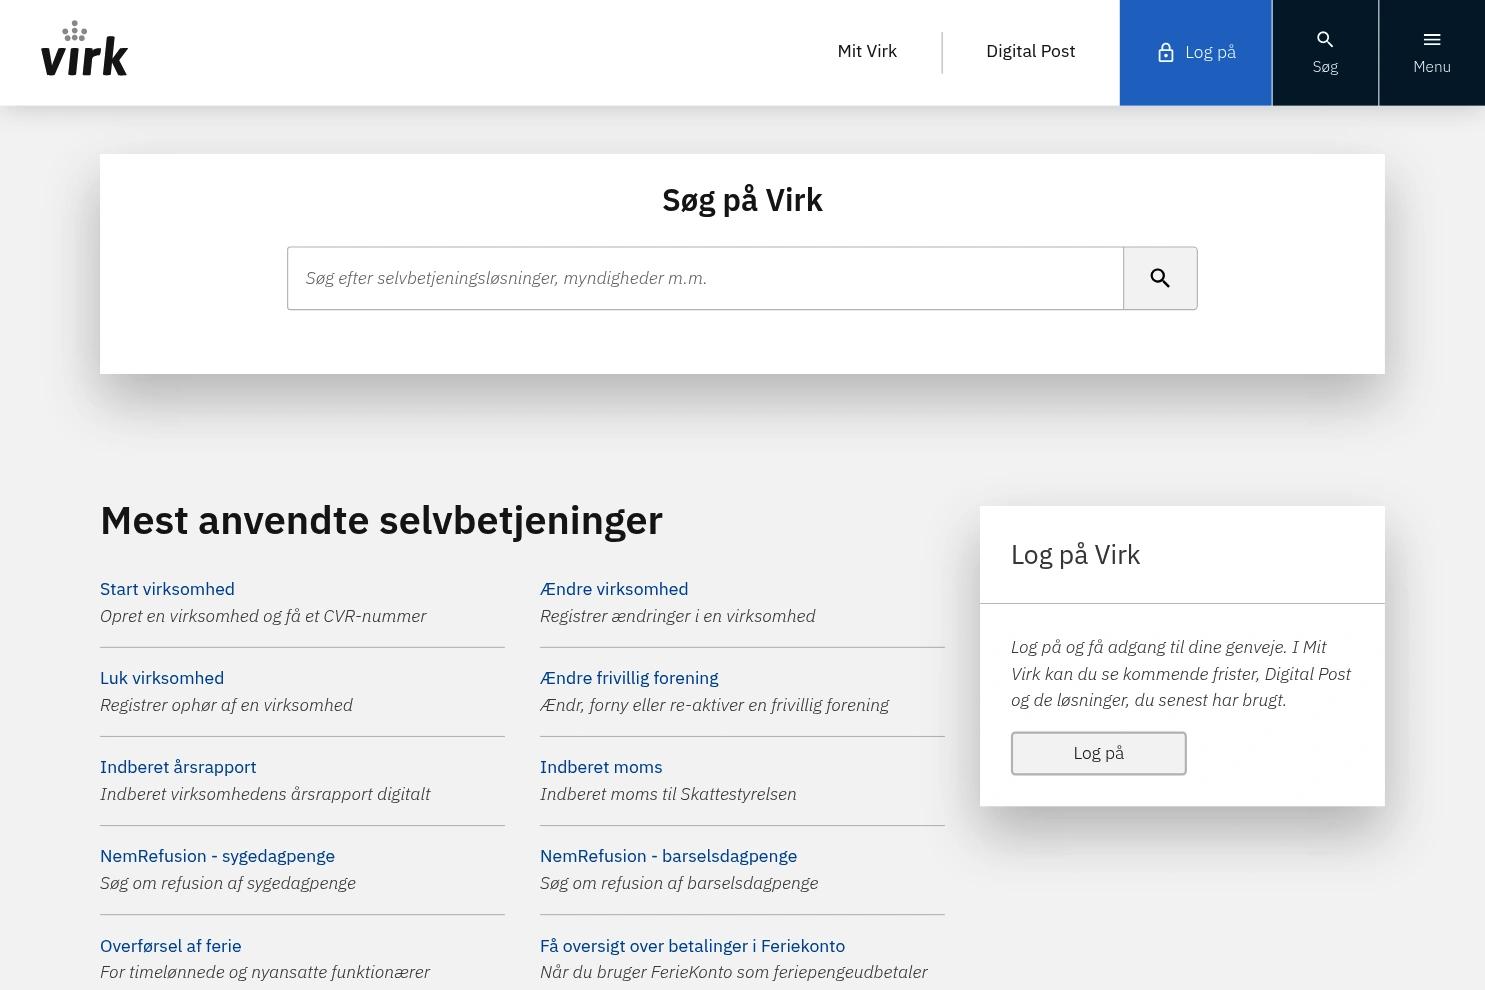Screen dimensions: 1485x990
Task: Open NemRefusion - barselsdagpenge
Action: pyautogui.click(x=668, y=856)
